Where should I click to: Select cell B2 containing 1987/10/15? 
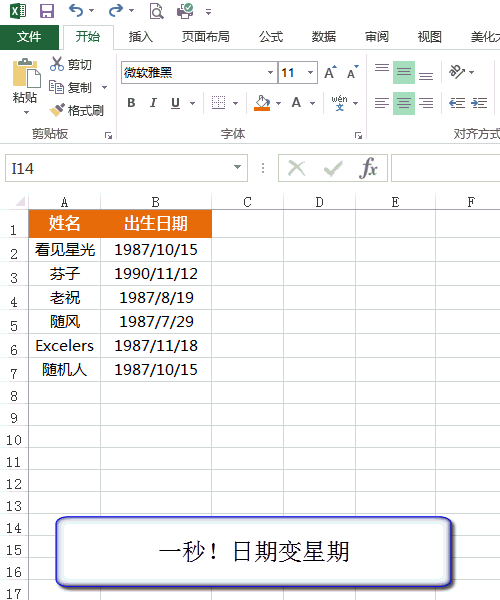point(156,250)
